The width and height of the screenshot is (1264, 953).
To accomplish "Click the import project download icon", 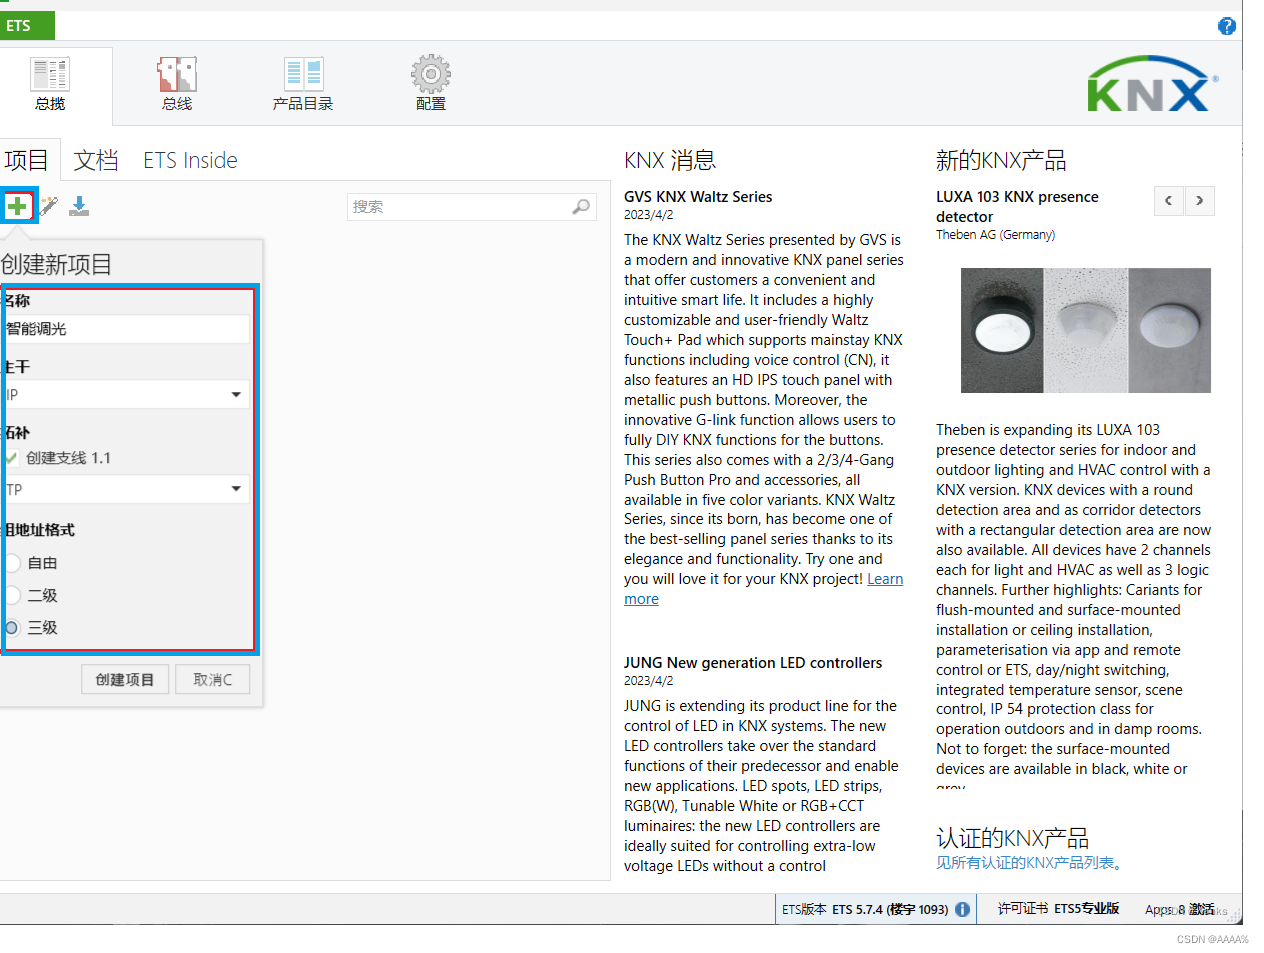I will pos(80,206).
